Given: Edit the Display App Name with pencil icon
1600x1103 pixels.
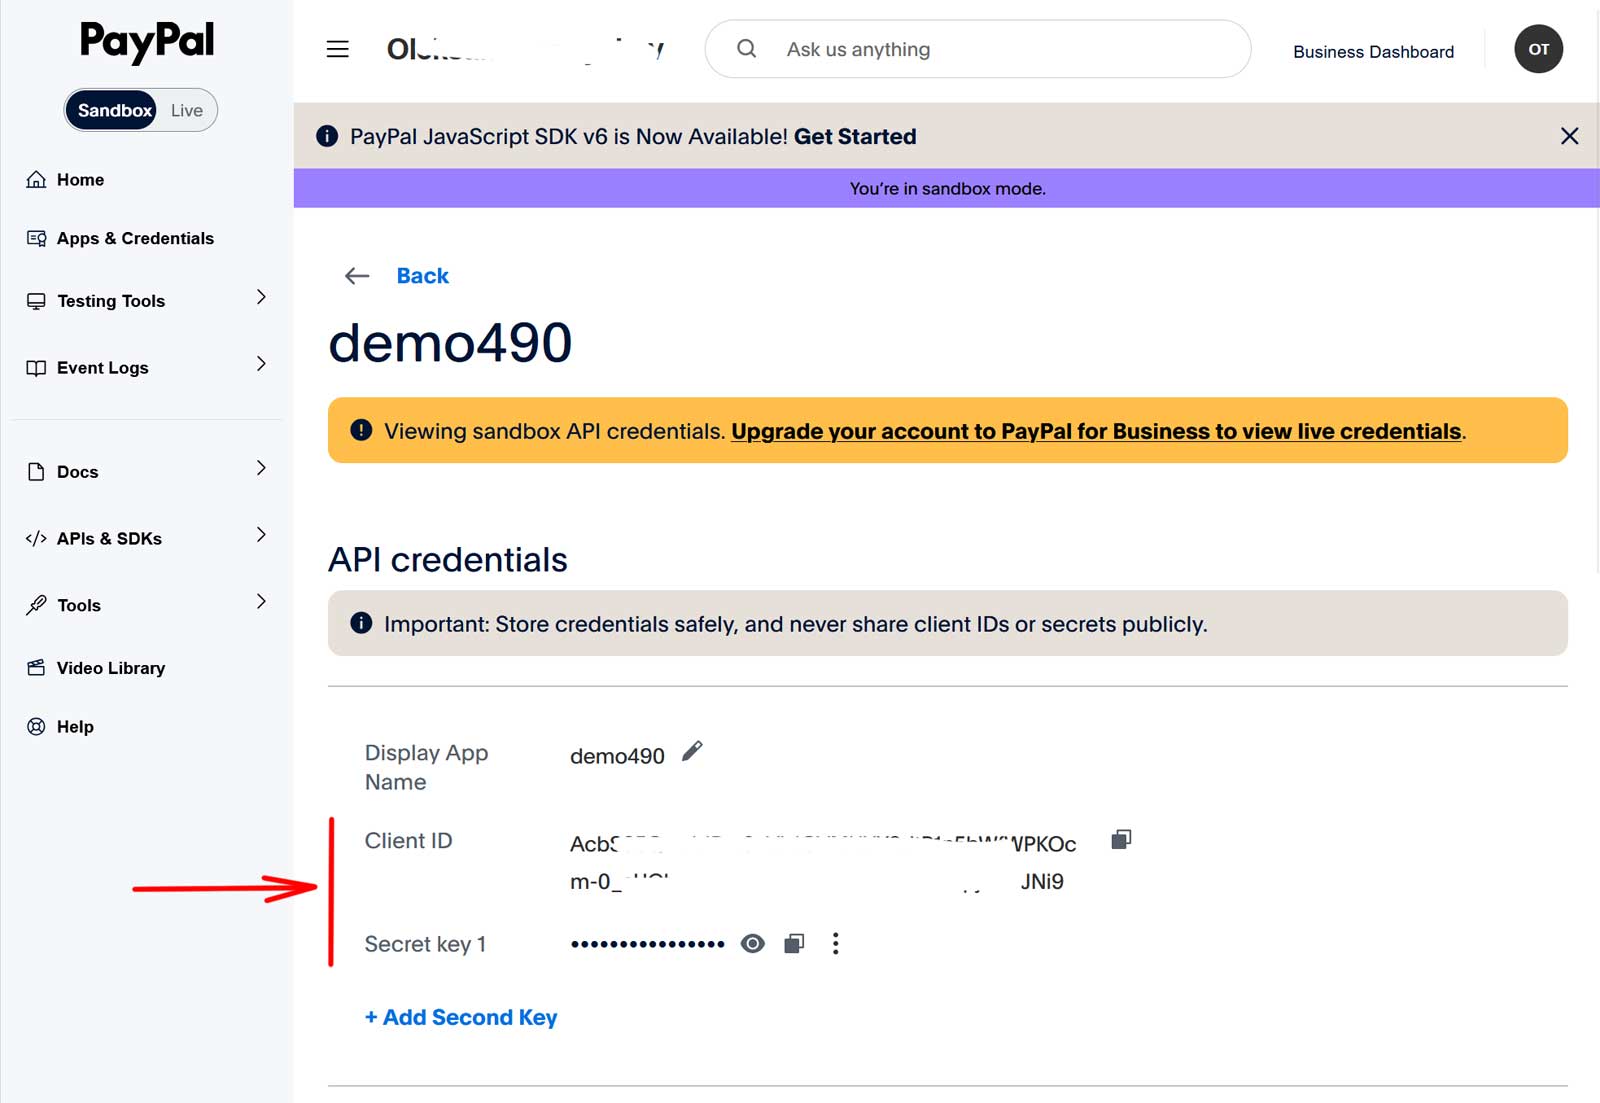Looking at the screenshot, I should click(x=692, y=752).
